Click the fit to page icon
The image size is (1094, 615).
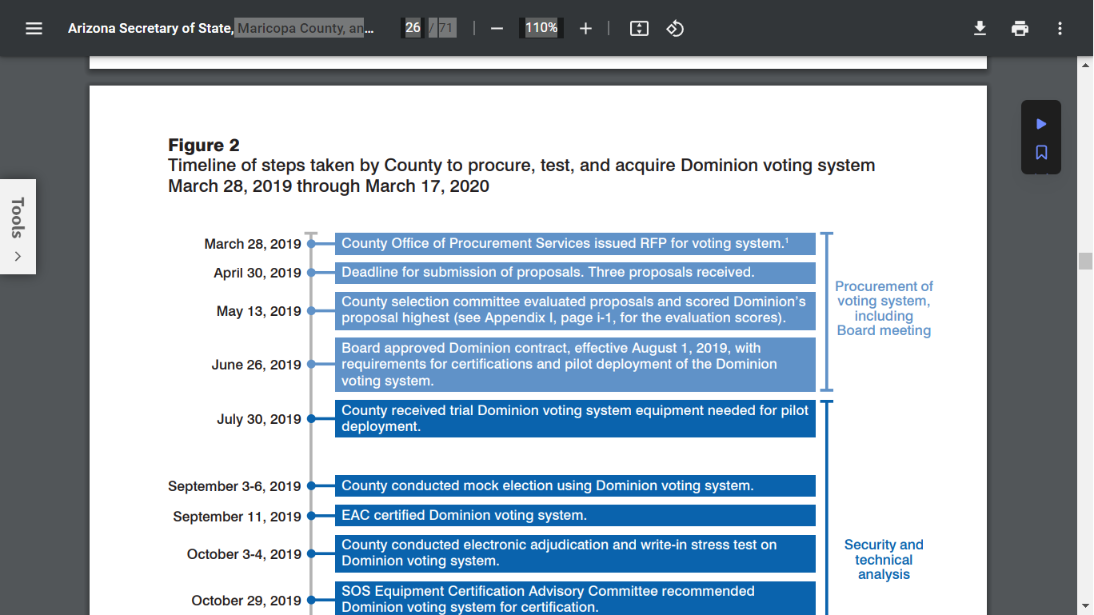point(639,29)
